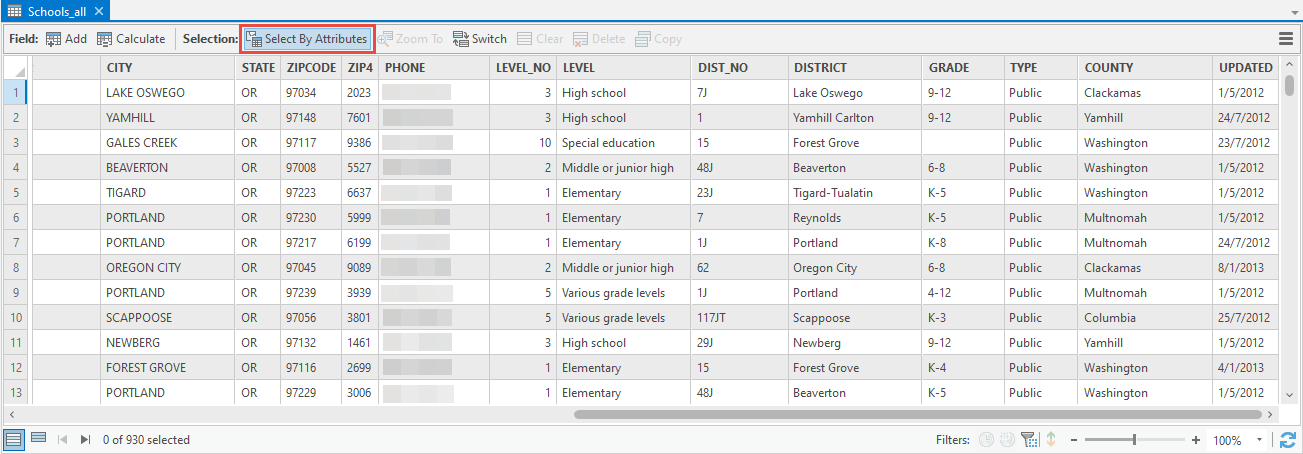Click the STATE column header
Viewport: 1303px width, 454px height.
(258, 68)
